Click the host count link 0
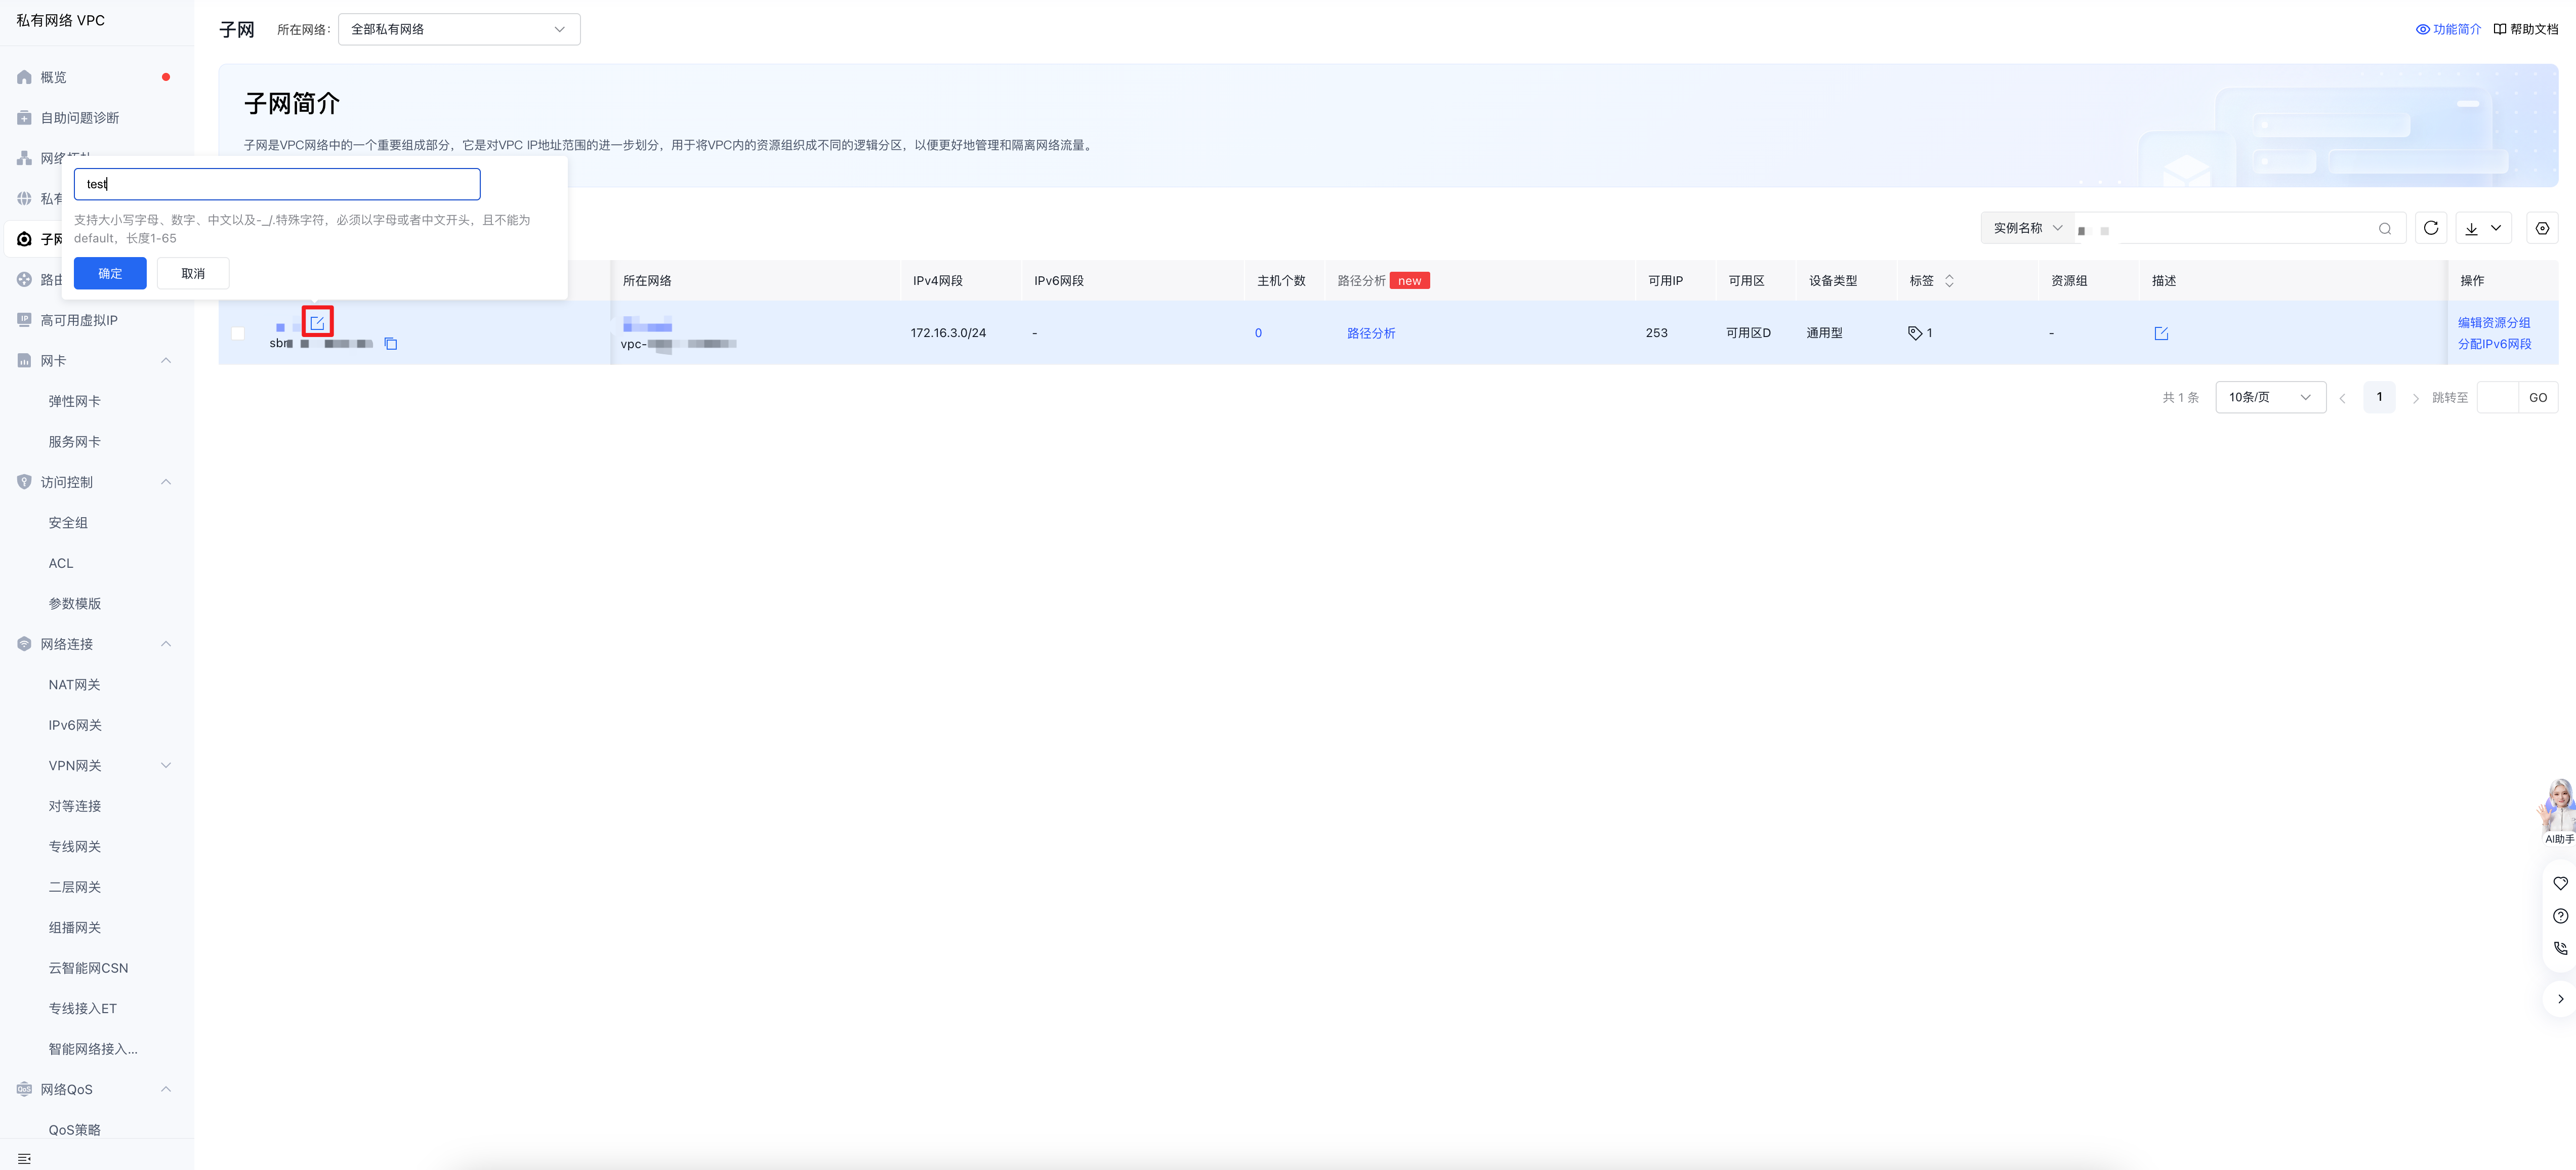Viewport: 2576px width, 1170px height. 1258,333
